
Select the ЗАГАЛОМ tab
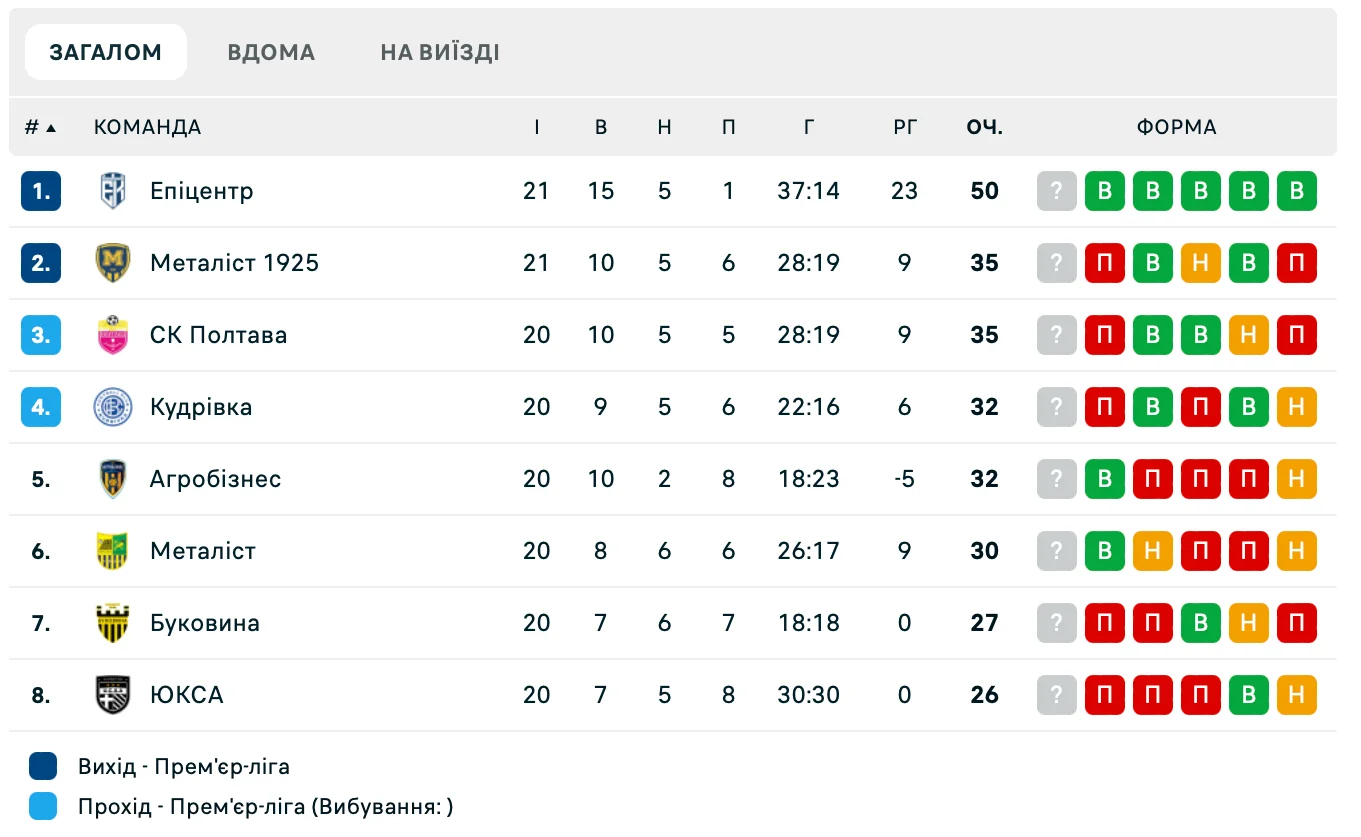tap(106, 52)
